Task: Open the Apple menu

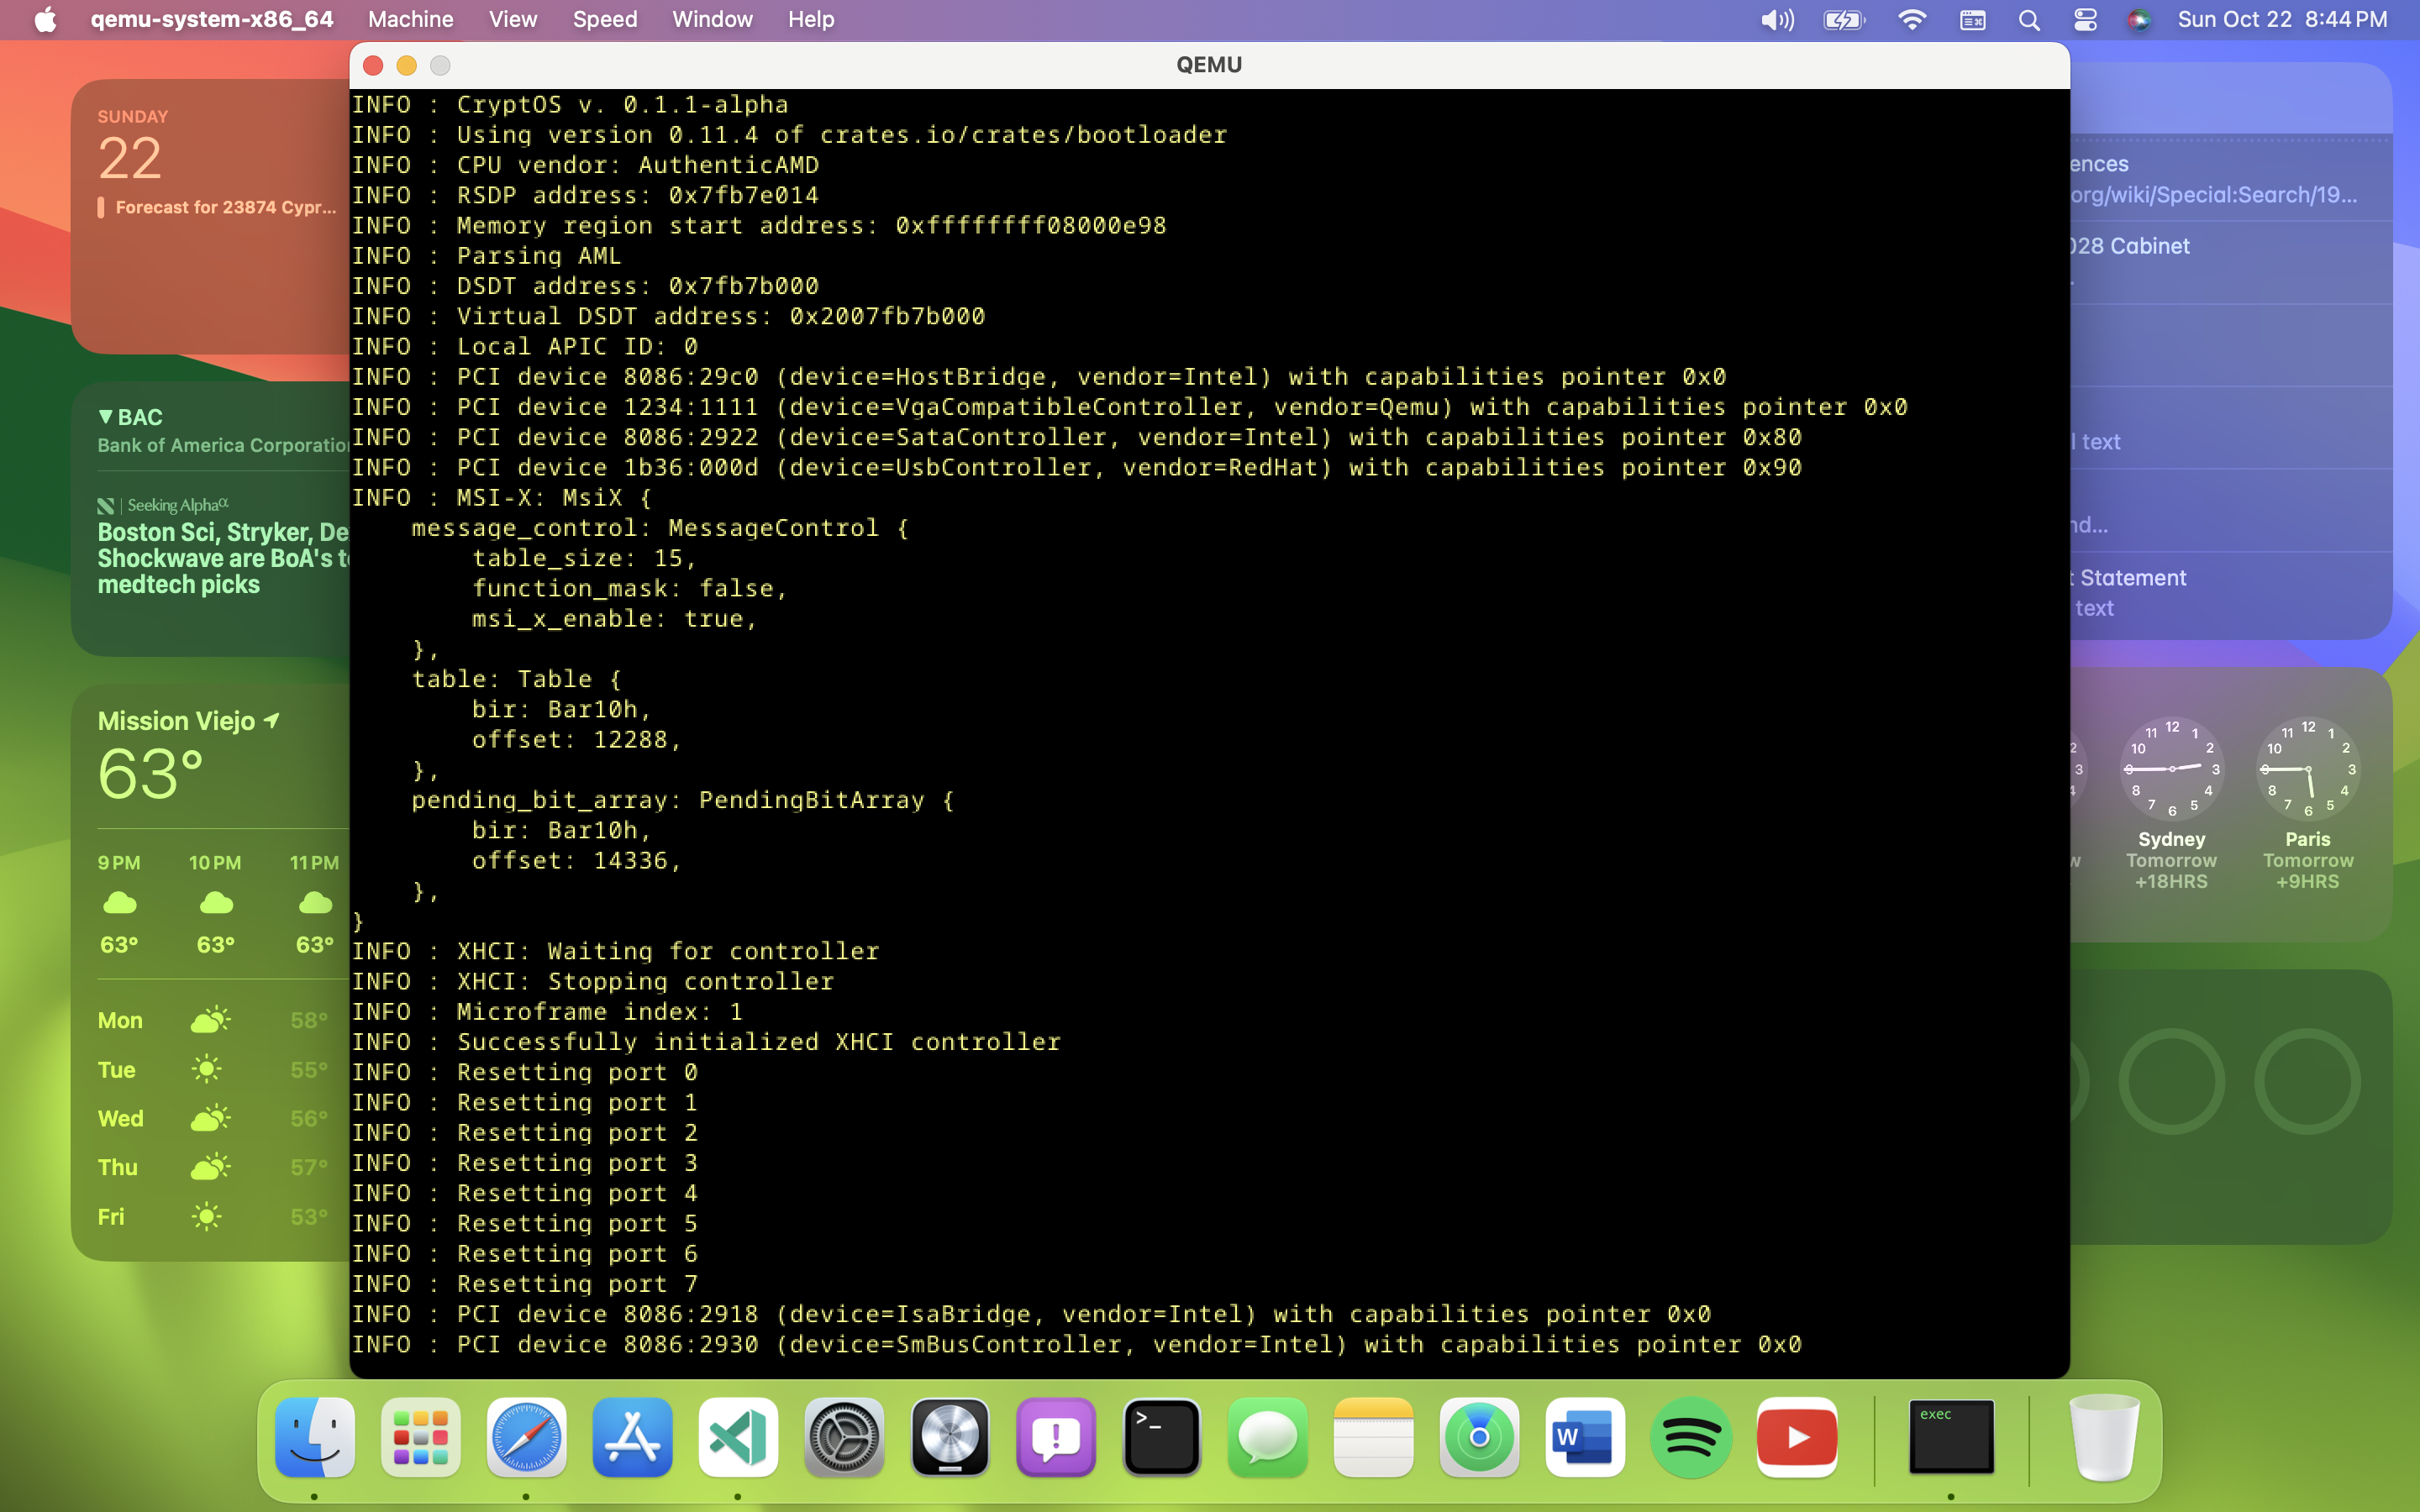Action: coord(45,20)
